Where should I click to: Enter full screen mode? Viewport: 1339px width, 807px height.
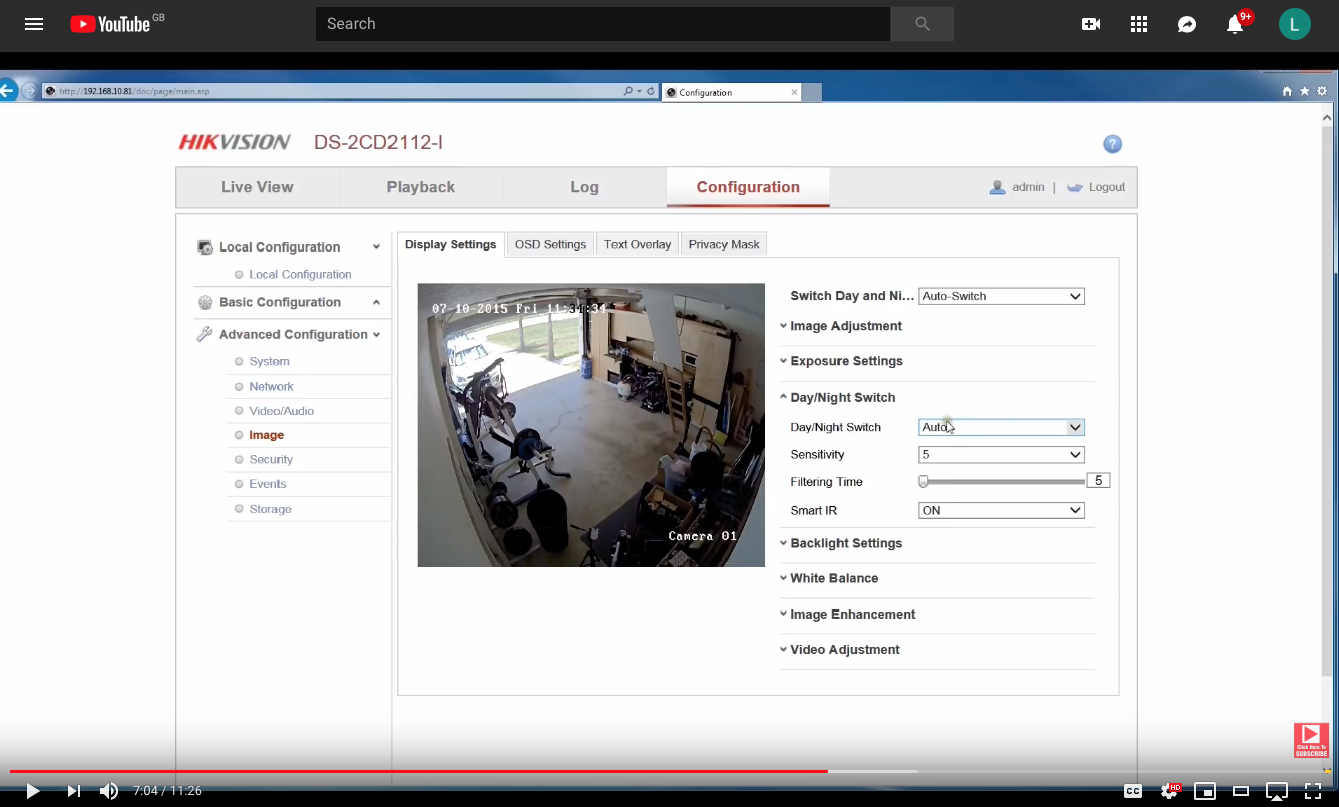pos(1312,791)
